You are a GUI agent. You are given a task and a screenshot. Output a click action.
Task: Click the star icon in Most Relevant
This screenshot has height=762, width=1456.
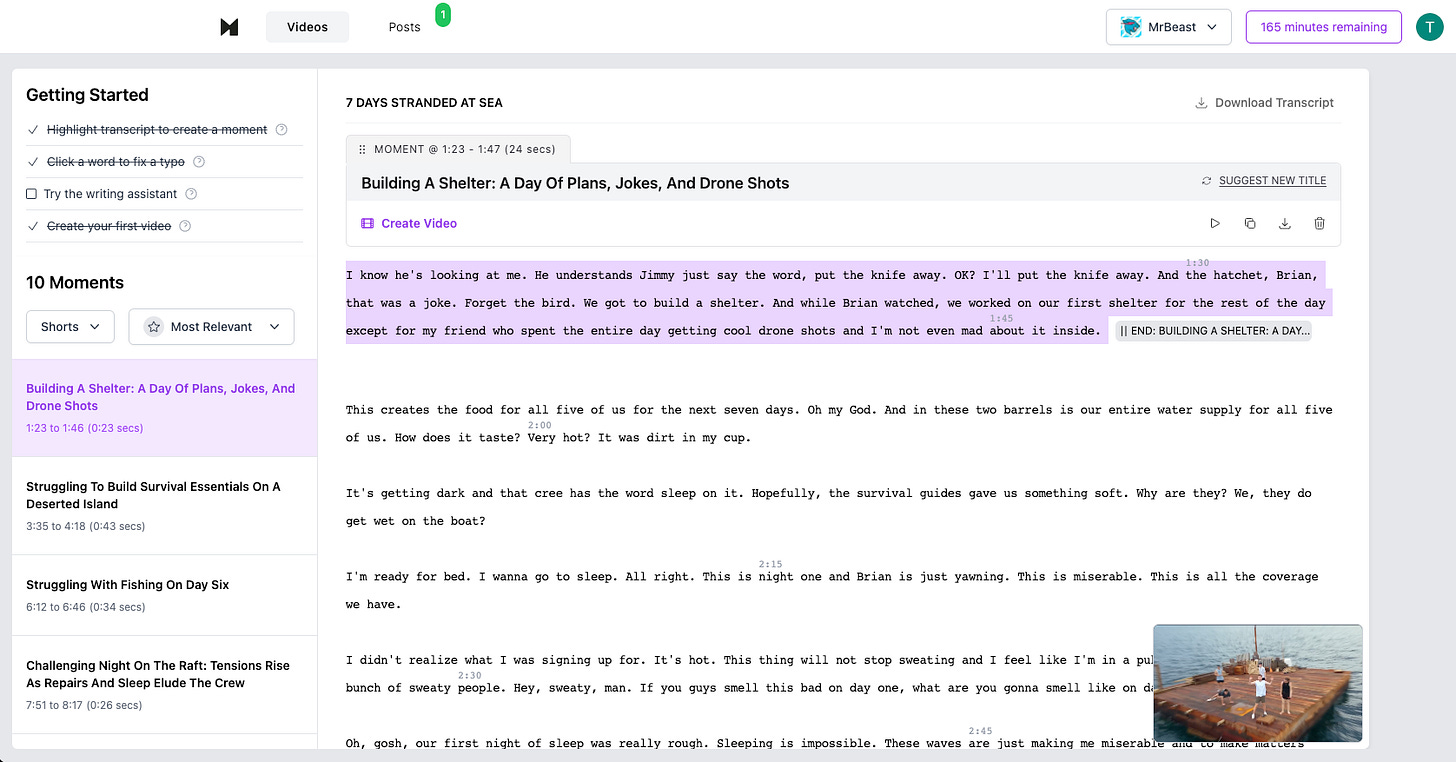pos(153,326)
